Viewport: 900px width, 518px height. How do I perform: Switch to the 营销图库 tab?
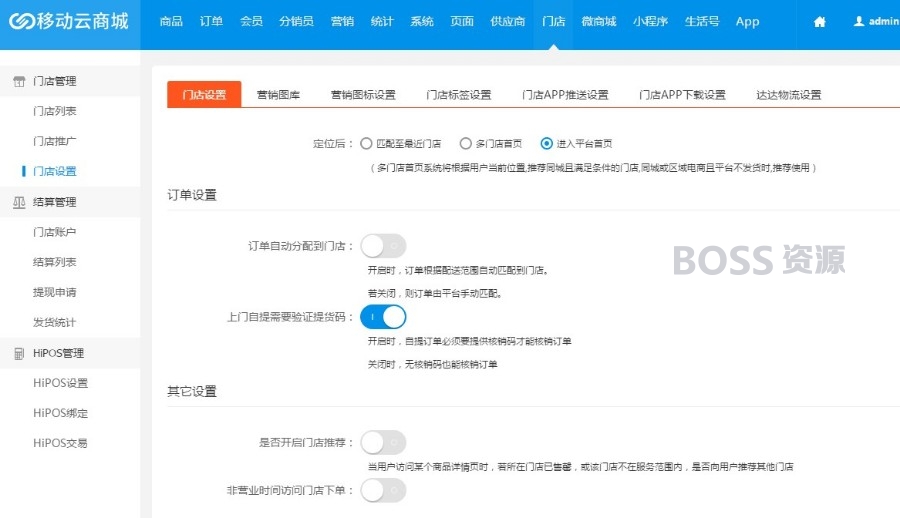pyautogui.click(x=278, y=95)
